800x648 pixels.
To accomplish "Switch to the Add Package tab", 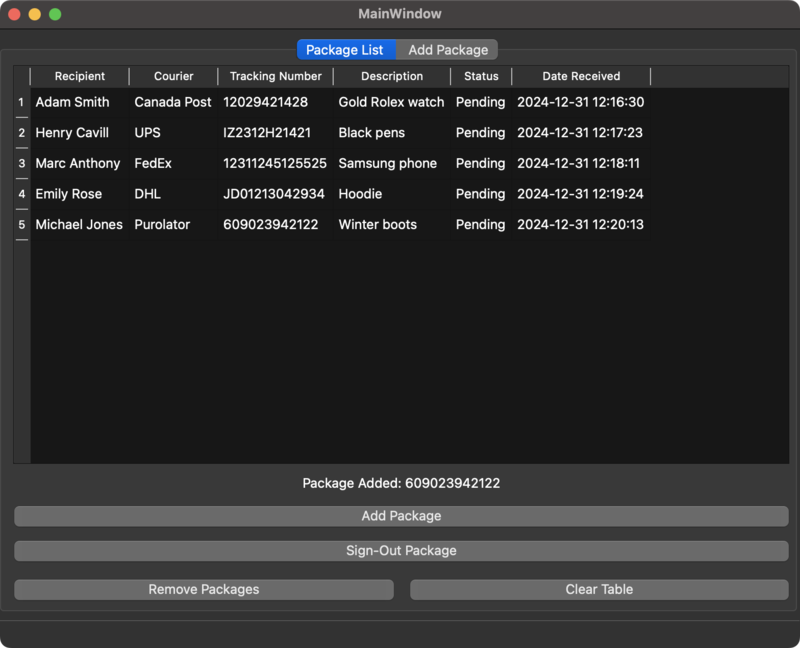I will (448, 50).
